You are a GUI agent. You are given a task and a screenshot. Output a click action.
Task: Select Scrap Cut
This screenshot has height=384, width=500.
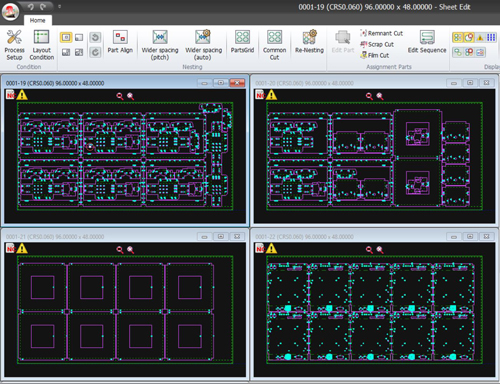tap(377, 44)
